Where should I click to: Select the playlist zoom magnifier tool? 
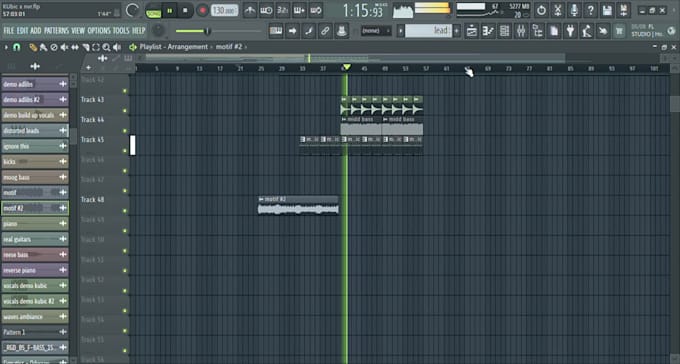point(106,47)
